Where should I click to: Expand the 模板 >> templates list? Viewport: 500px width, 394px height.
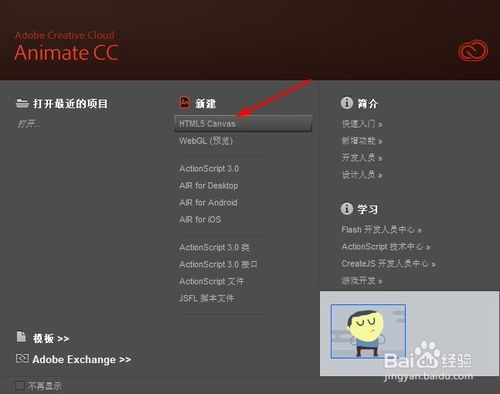pos(51,339)
